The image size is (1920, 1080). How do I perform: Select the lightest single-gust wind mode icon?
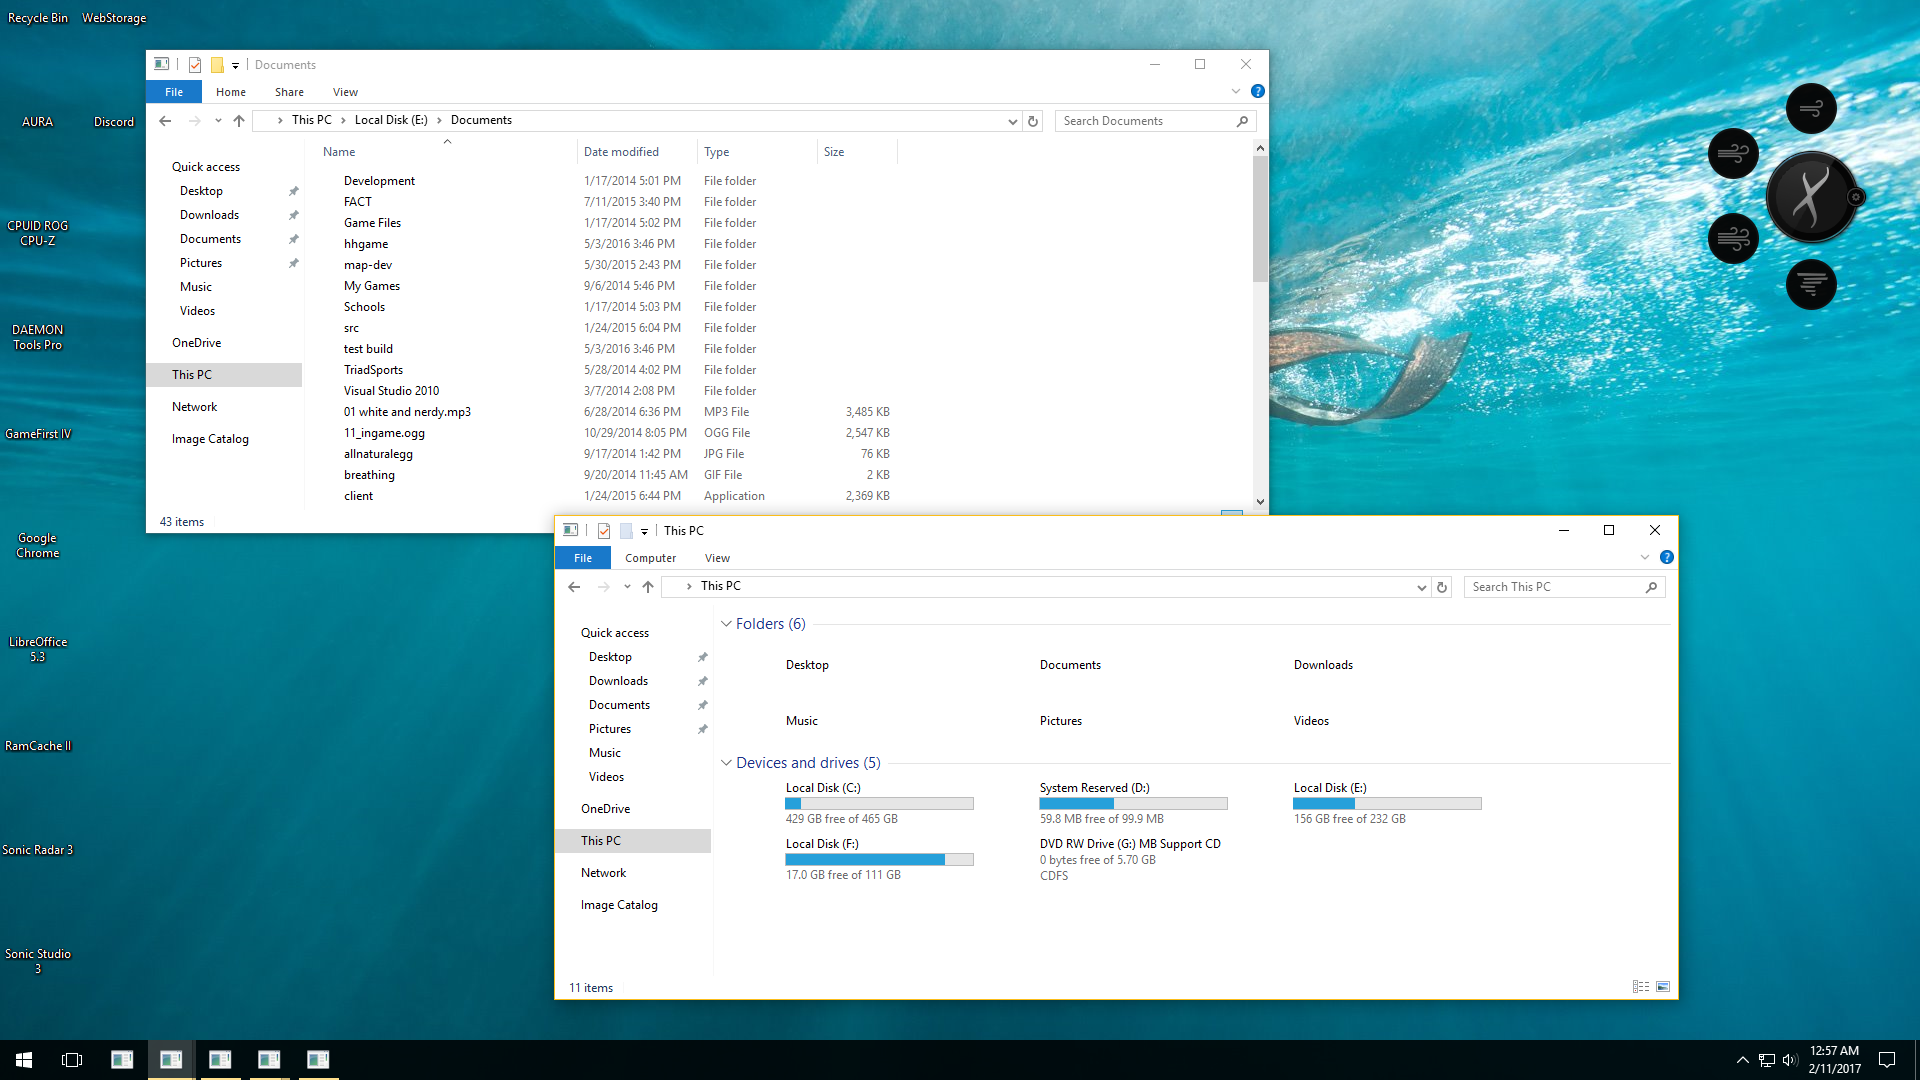click(x=1811, y=108)
